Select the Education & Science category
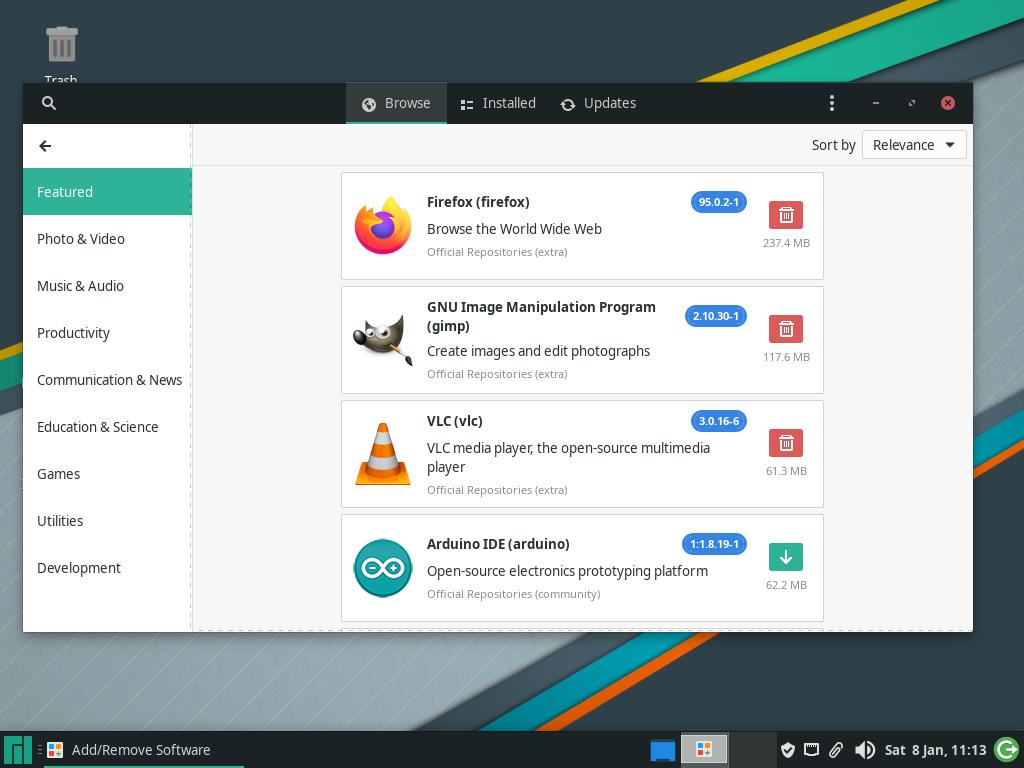 (107, 427)
